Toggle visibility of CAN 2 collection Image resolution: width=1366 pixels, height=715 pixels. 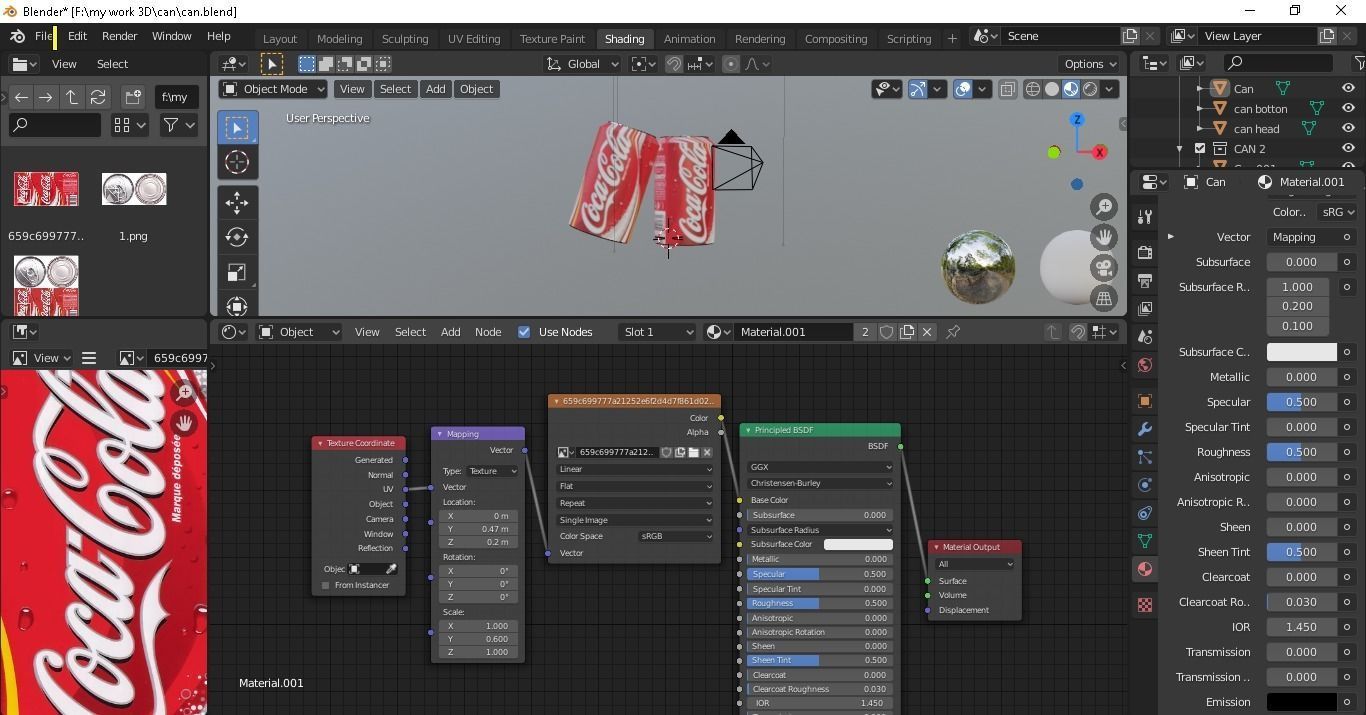pyautogui.click(x=1348, y=148)
